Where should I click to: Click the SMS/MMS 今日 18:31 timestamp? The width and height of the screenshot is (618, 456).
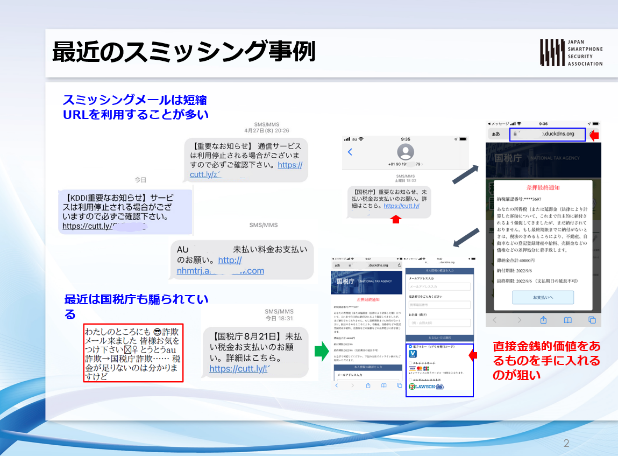tap(279, 315)
